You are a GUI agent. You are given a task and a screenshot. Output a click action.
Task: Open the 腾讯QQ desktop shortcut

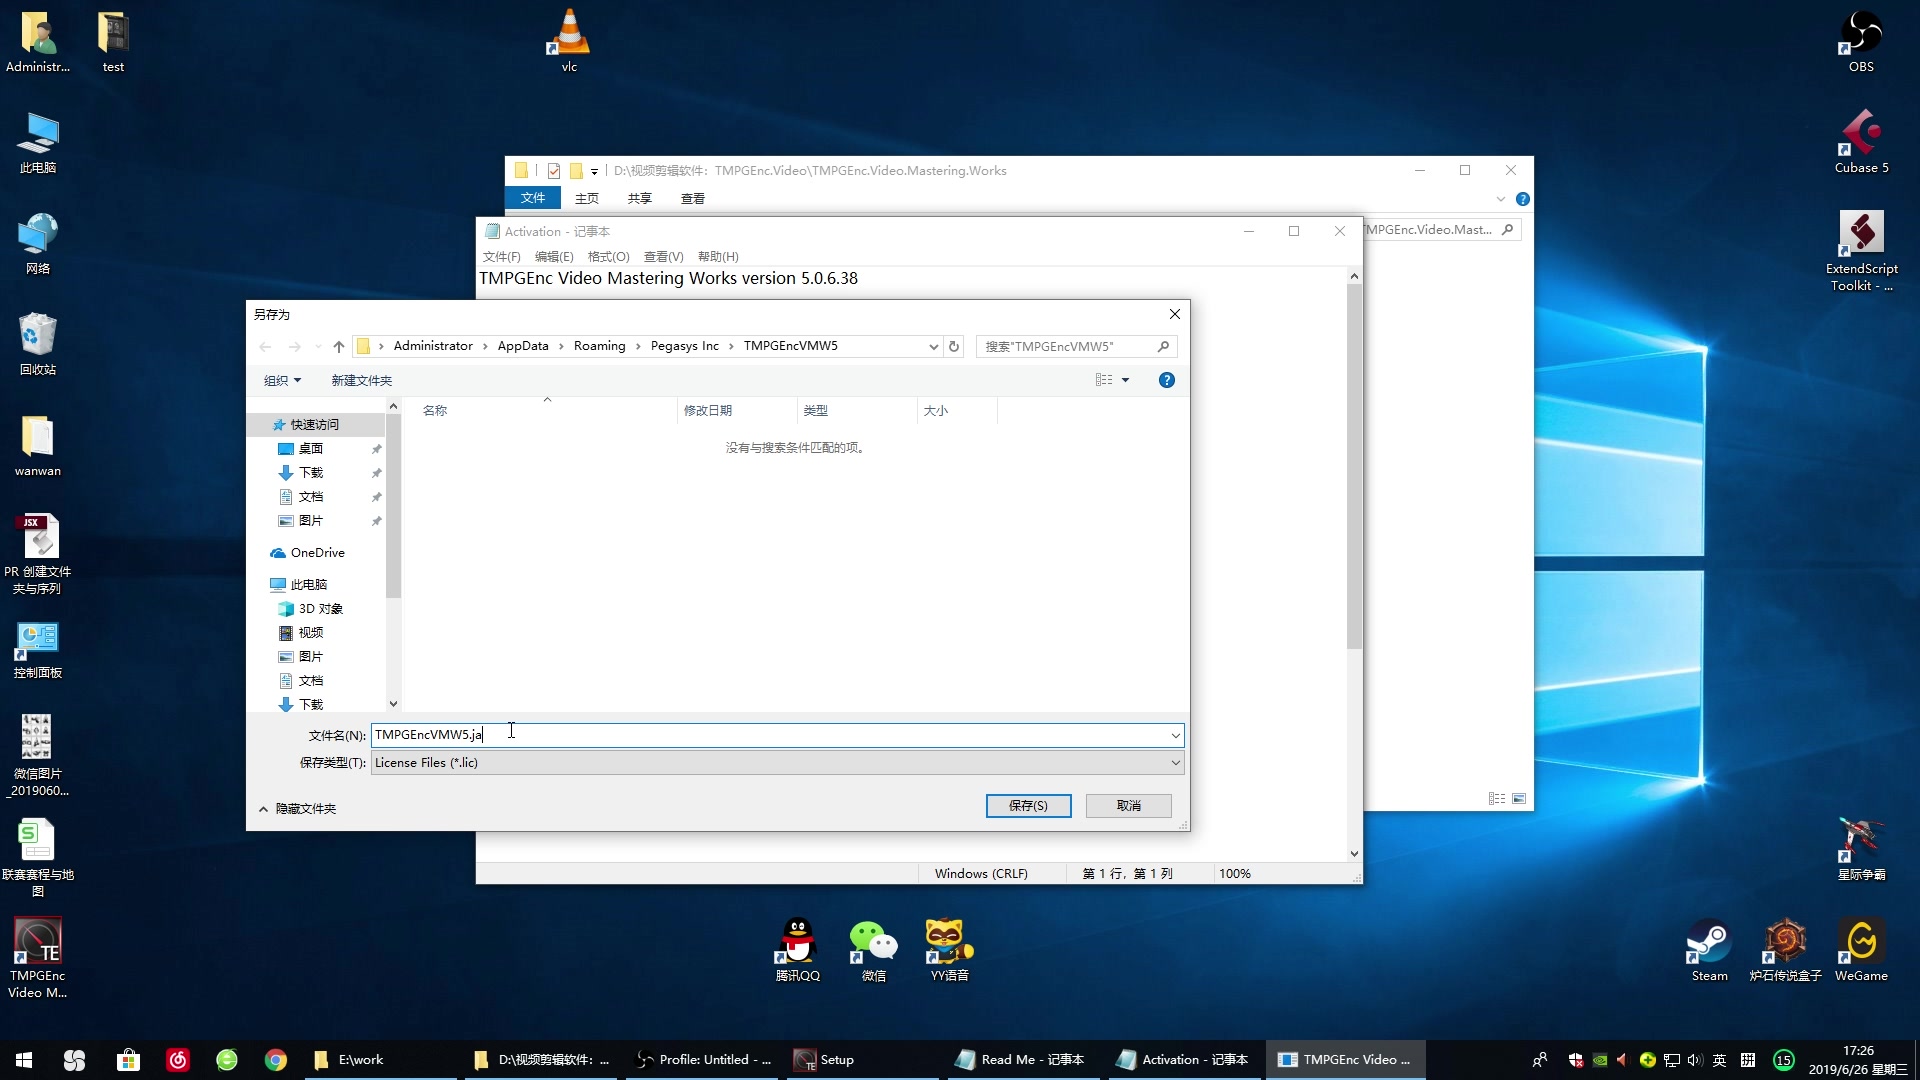click(797, 950)
